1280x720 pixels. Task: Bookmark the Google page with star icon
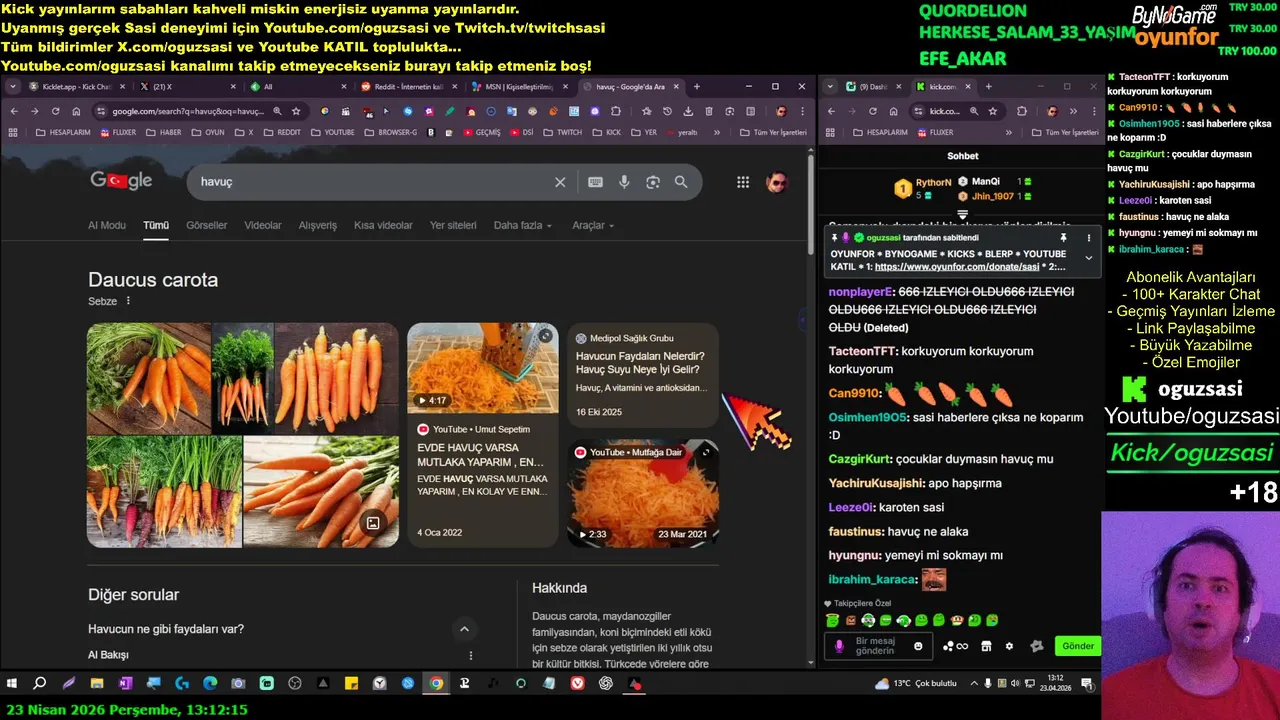click(x=296, y=111)
